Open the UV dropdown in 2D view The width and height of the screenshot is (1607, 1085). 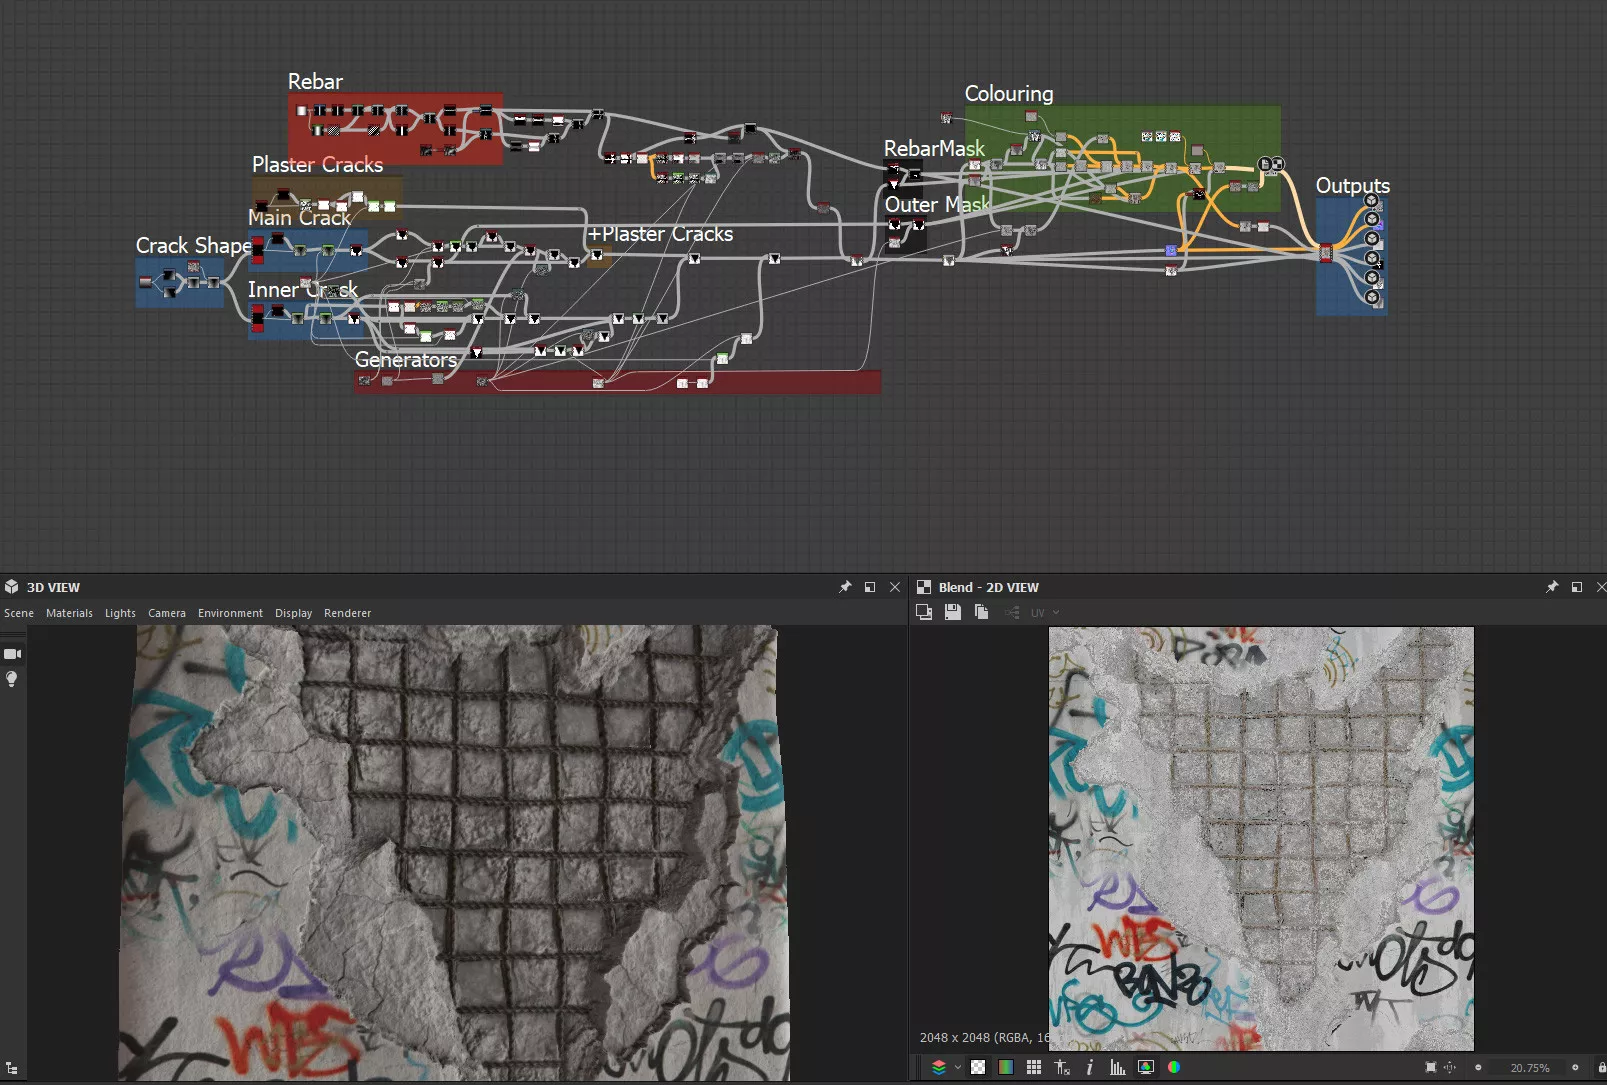point(1045,613)
